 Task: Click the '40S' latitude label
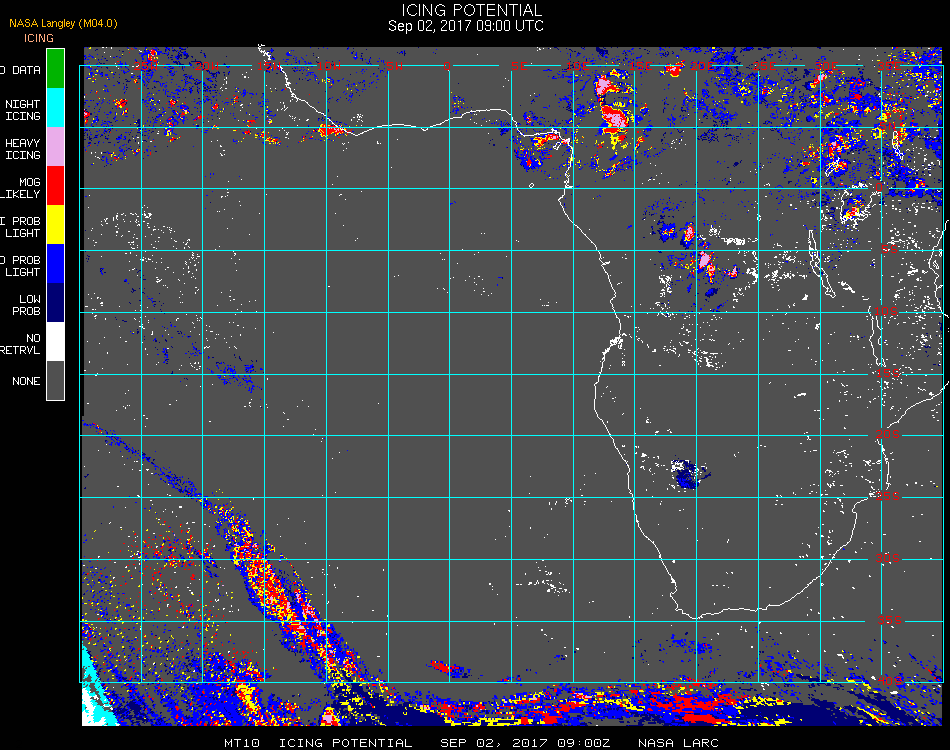coord(891,681)
